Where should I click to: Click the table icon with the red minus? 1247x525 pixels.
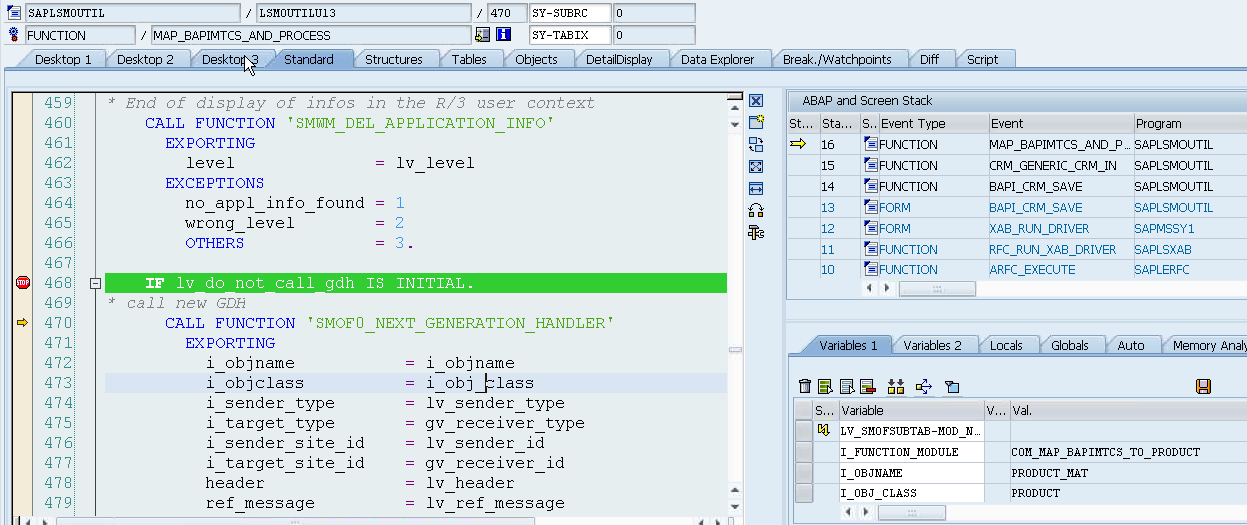[x=867, y=386]
